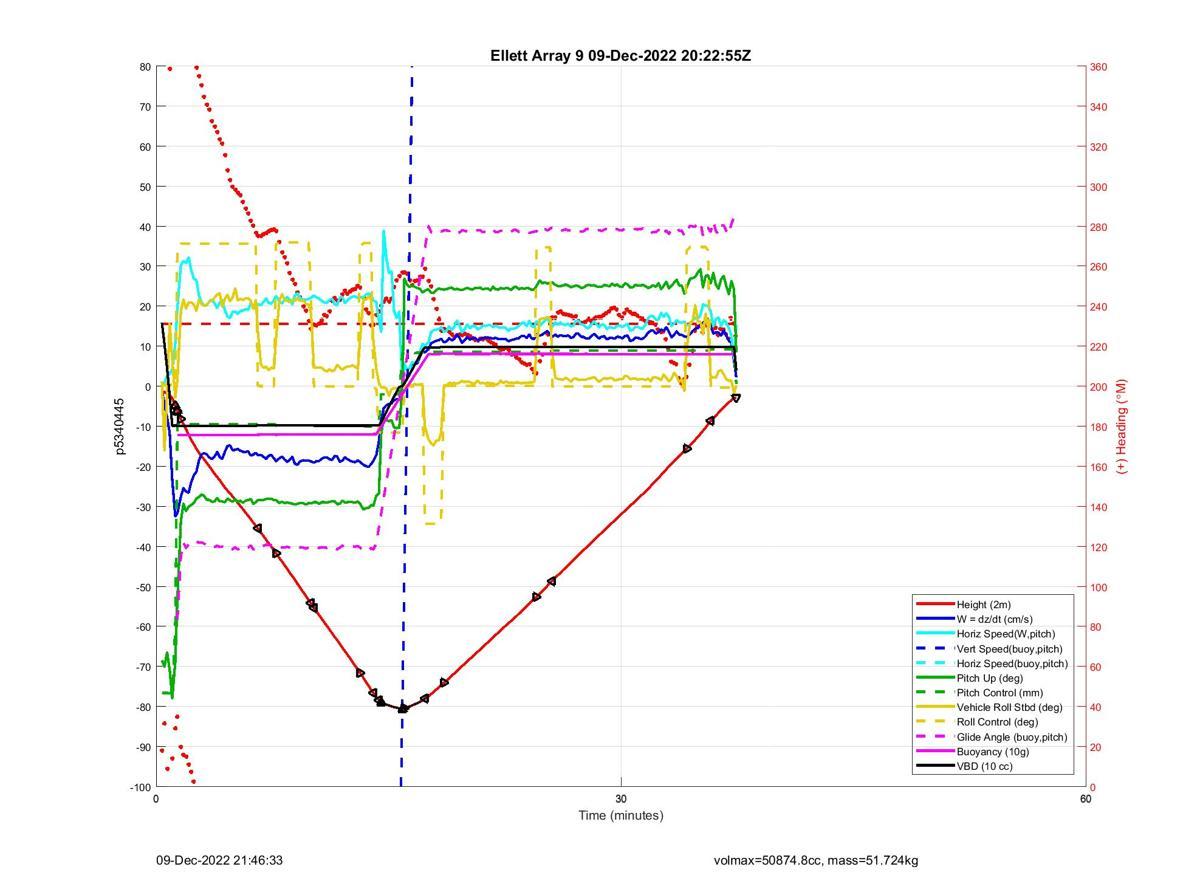The height and width of the screenshot is (885, 1200).
Task: Select the right heading axis tick "200"
Action: tap(1099, 387)
